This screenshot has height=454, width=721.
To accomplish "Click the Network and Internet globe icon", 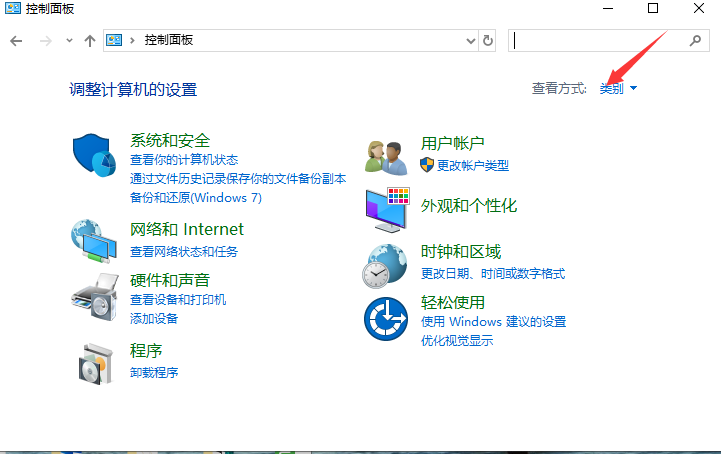I will coord(96,240).
